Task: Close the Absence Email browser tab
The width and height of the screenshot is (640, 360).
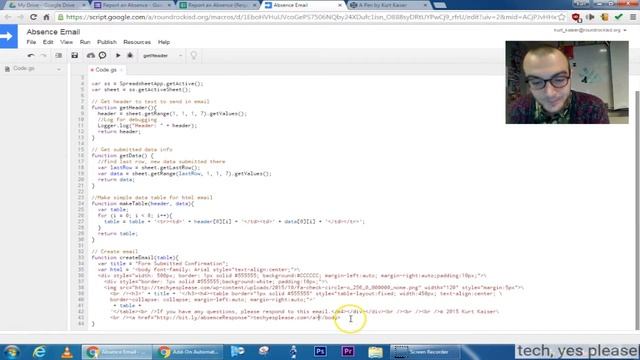Action: (340, 5)
